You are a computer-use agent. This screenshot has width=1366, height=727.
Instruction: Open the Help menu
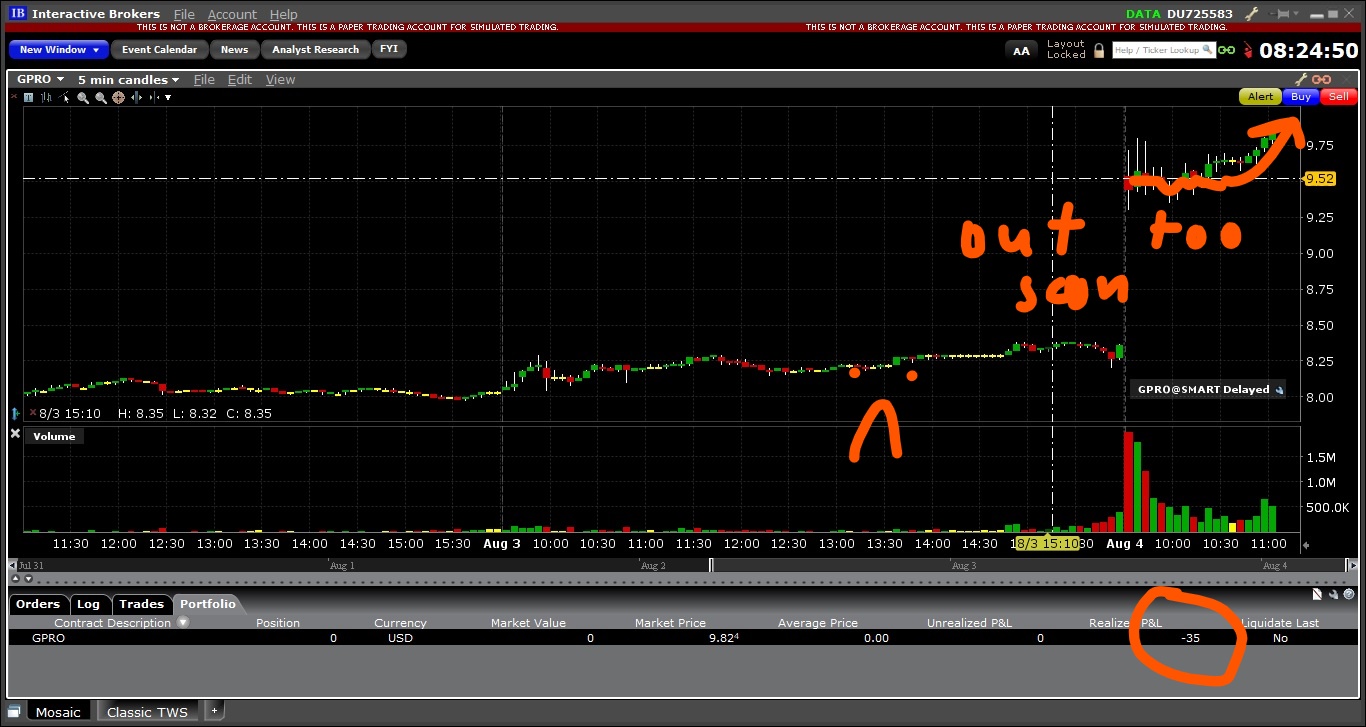pyautogui.click(x=283, y=14)
